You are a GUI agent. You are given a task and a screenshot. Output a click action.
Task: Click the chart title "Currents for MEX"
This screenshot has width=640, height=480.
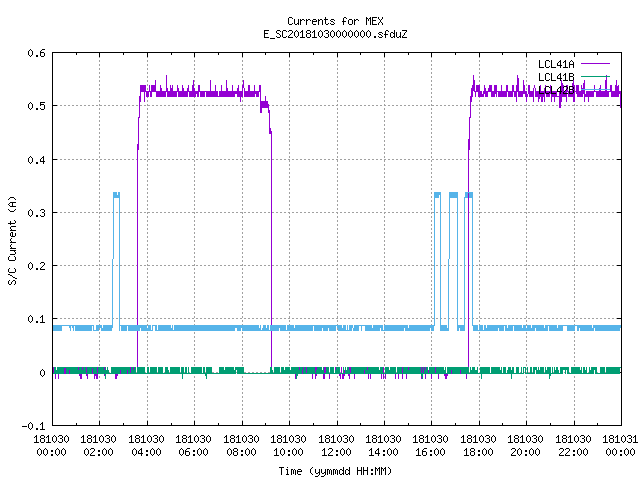pyautogui.click(x=335, y=21)
